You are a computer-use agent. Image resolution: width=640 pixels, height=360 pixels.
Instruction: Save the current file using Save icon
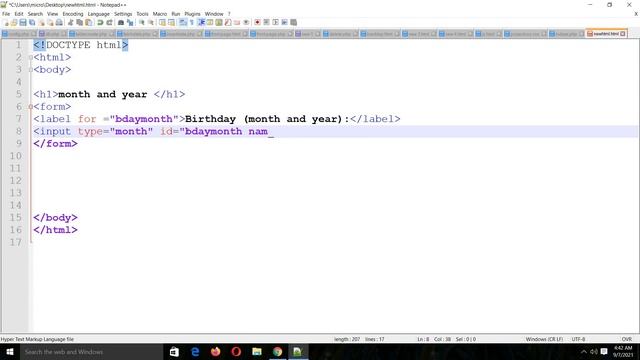click(23, 22)
